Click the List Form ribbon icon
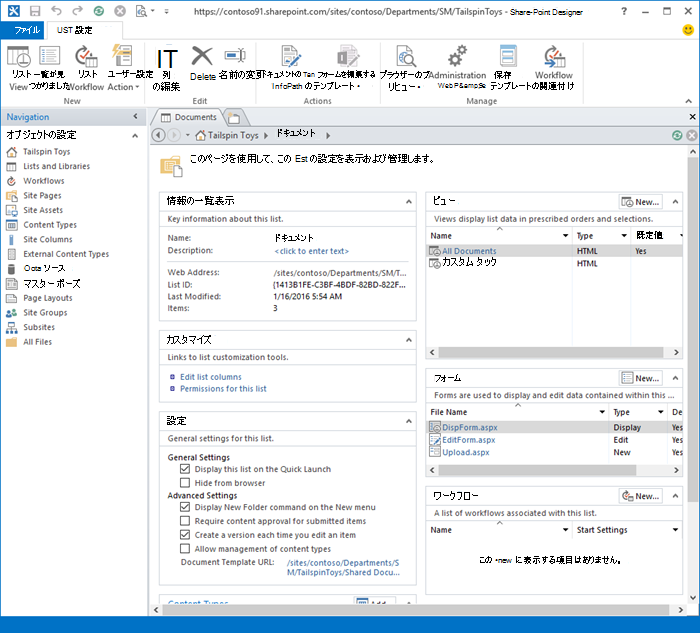700x633 pixels. pyautogui.click(x=50, y=57)
